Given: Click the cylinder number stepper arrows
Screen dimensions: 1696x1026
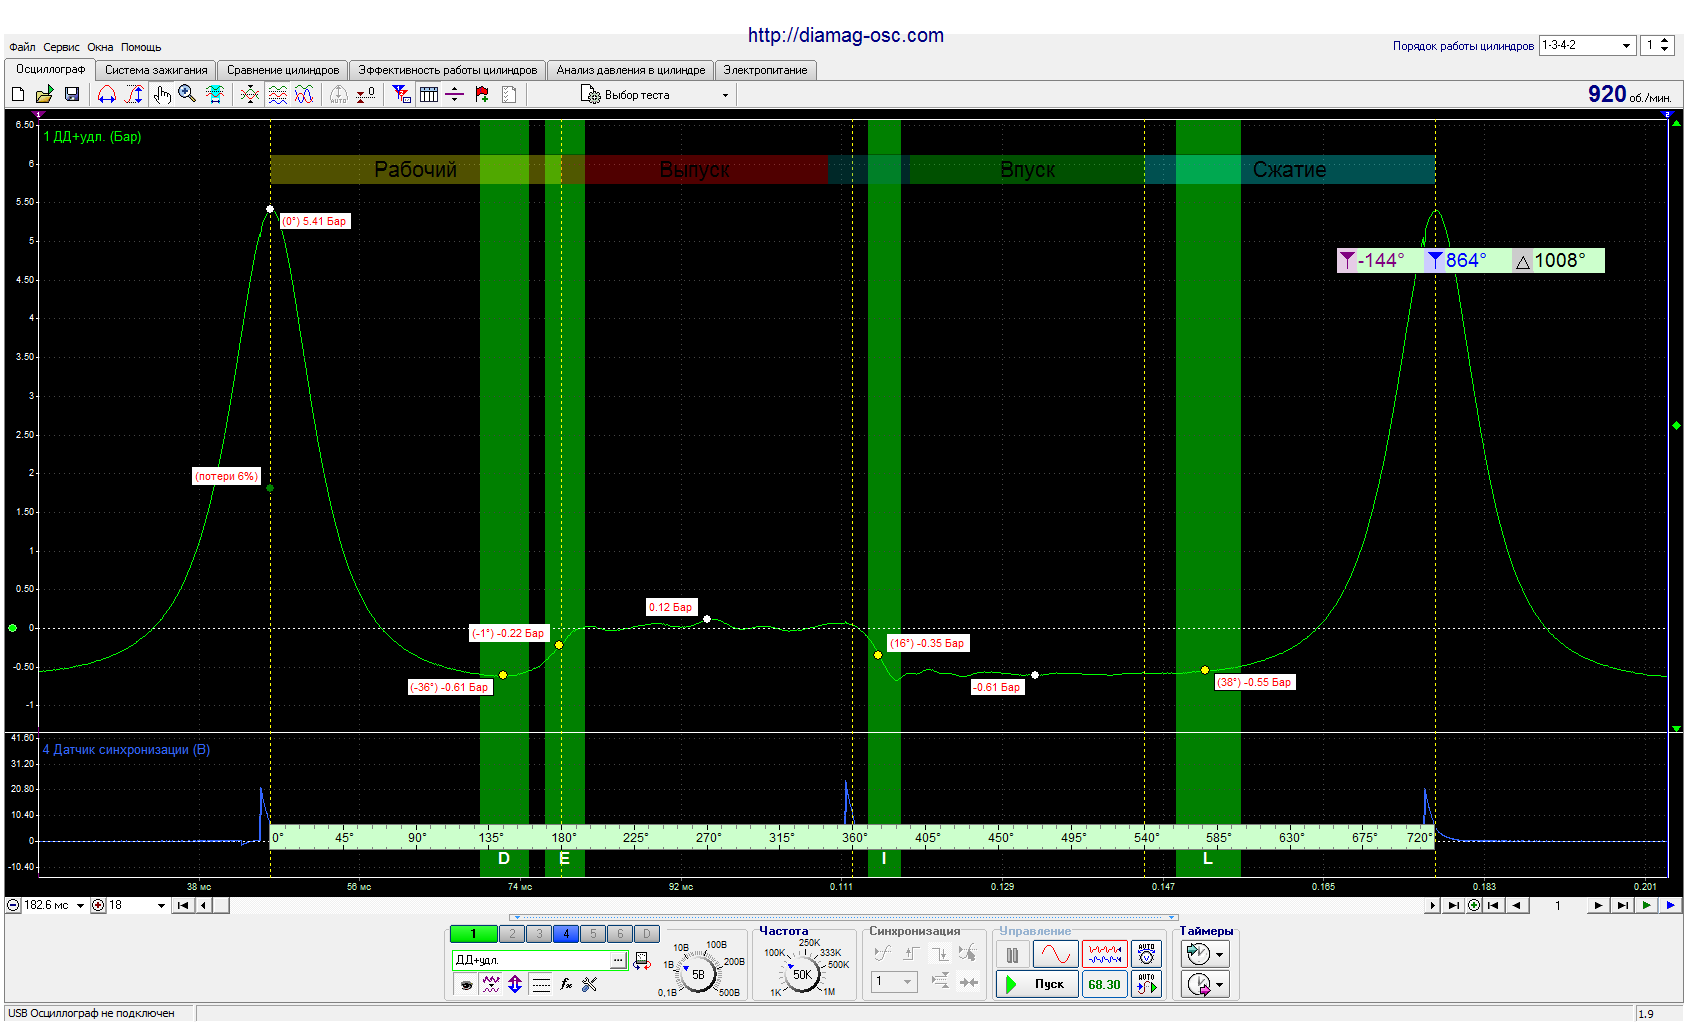Looking at the screenshot, I should (1665, 45).
